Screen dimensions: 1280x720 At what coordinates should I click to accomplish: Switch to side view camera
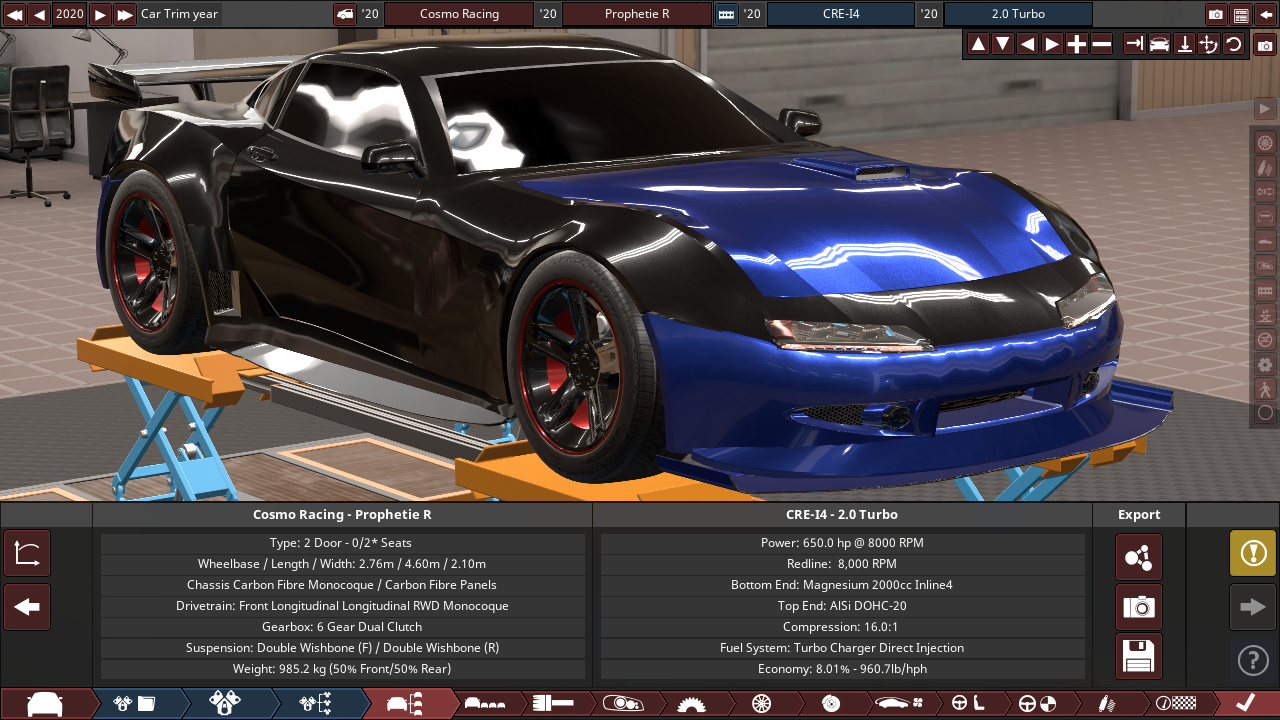point(1134,44)
